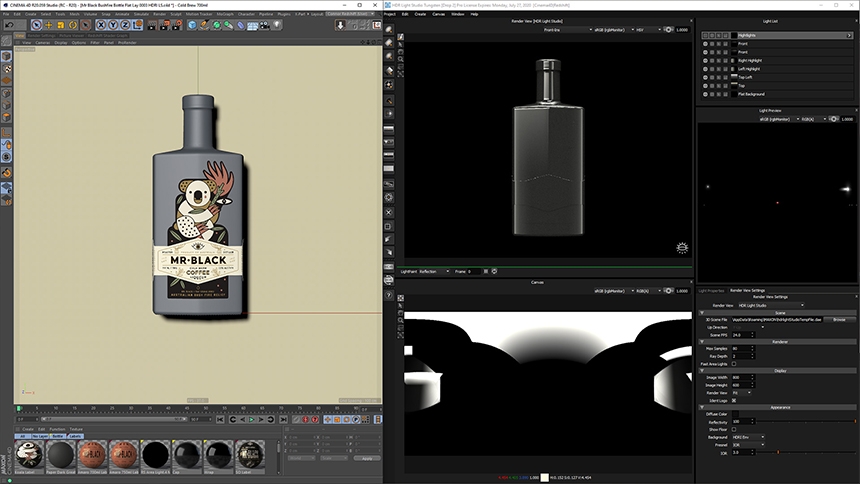Open the Layout dropdown in Cinema 4D

[x=351, y=14]
